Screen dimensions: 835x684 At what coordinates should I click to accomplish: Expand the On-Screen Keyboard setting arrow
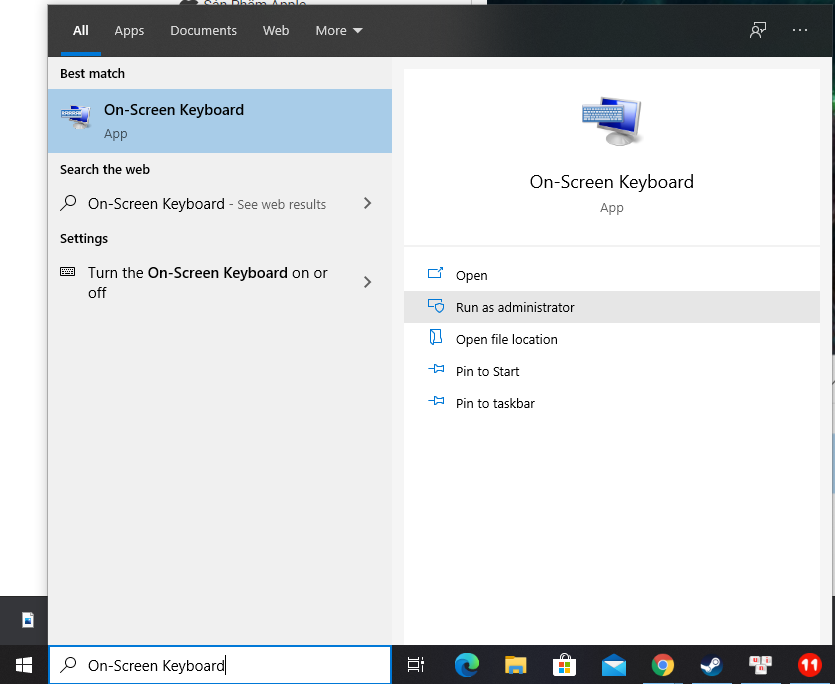click(x=367, y=282)
